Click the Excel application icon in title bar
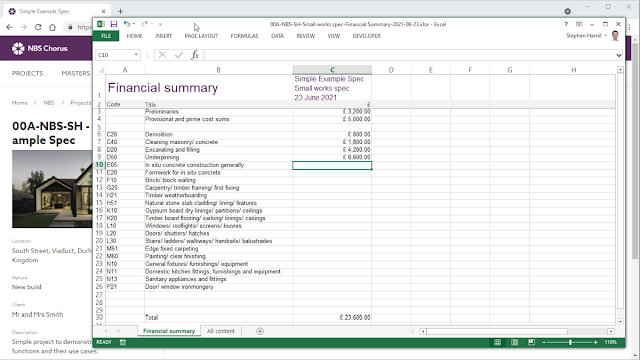 (x=101, y=24)
